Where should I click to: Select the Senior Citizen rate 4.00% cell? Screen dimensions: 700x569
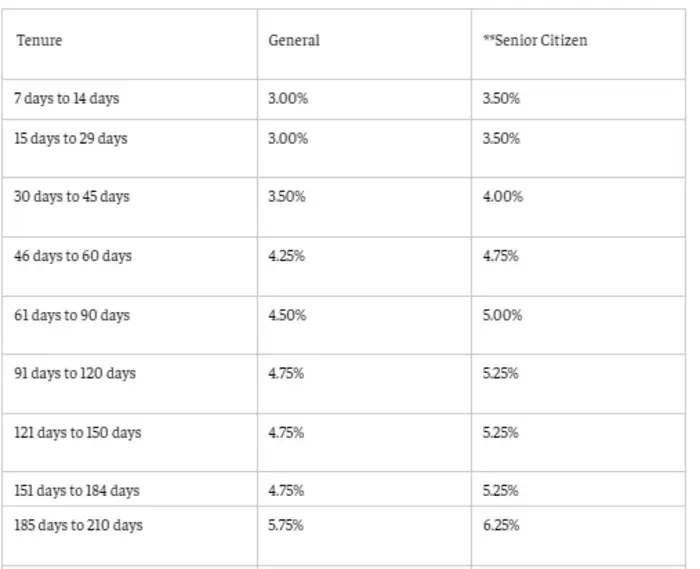coord(502,197)
